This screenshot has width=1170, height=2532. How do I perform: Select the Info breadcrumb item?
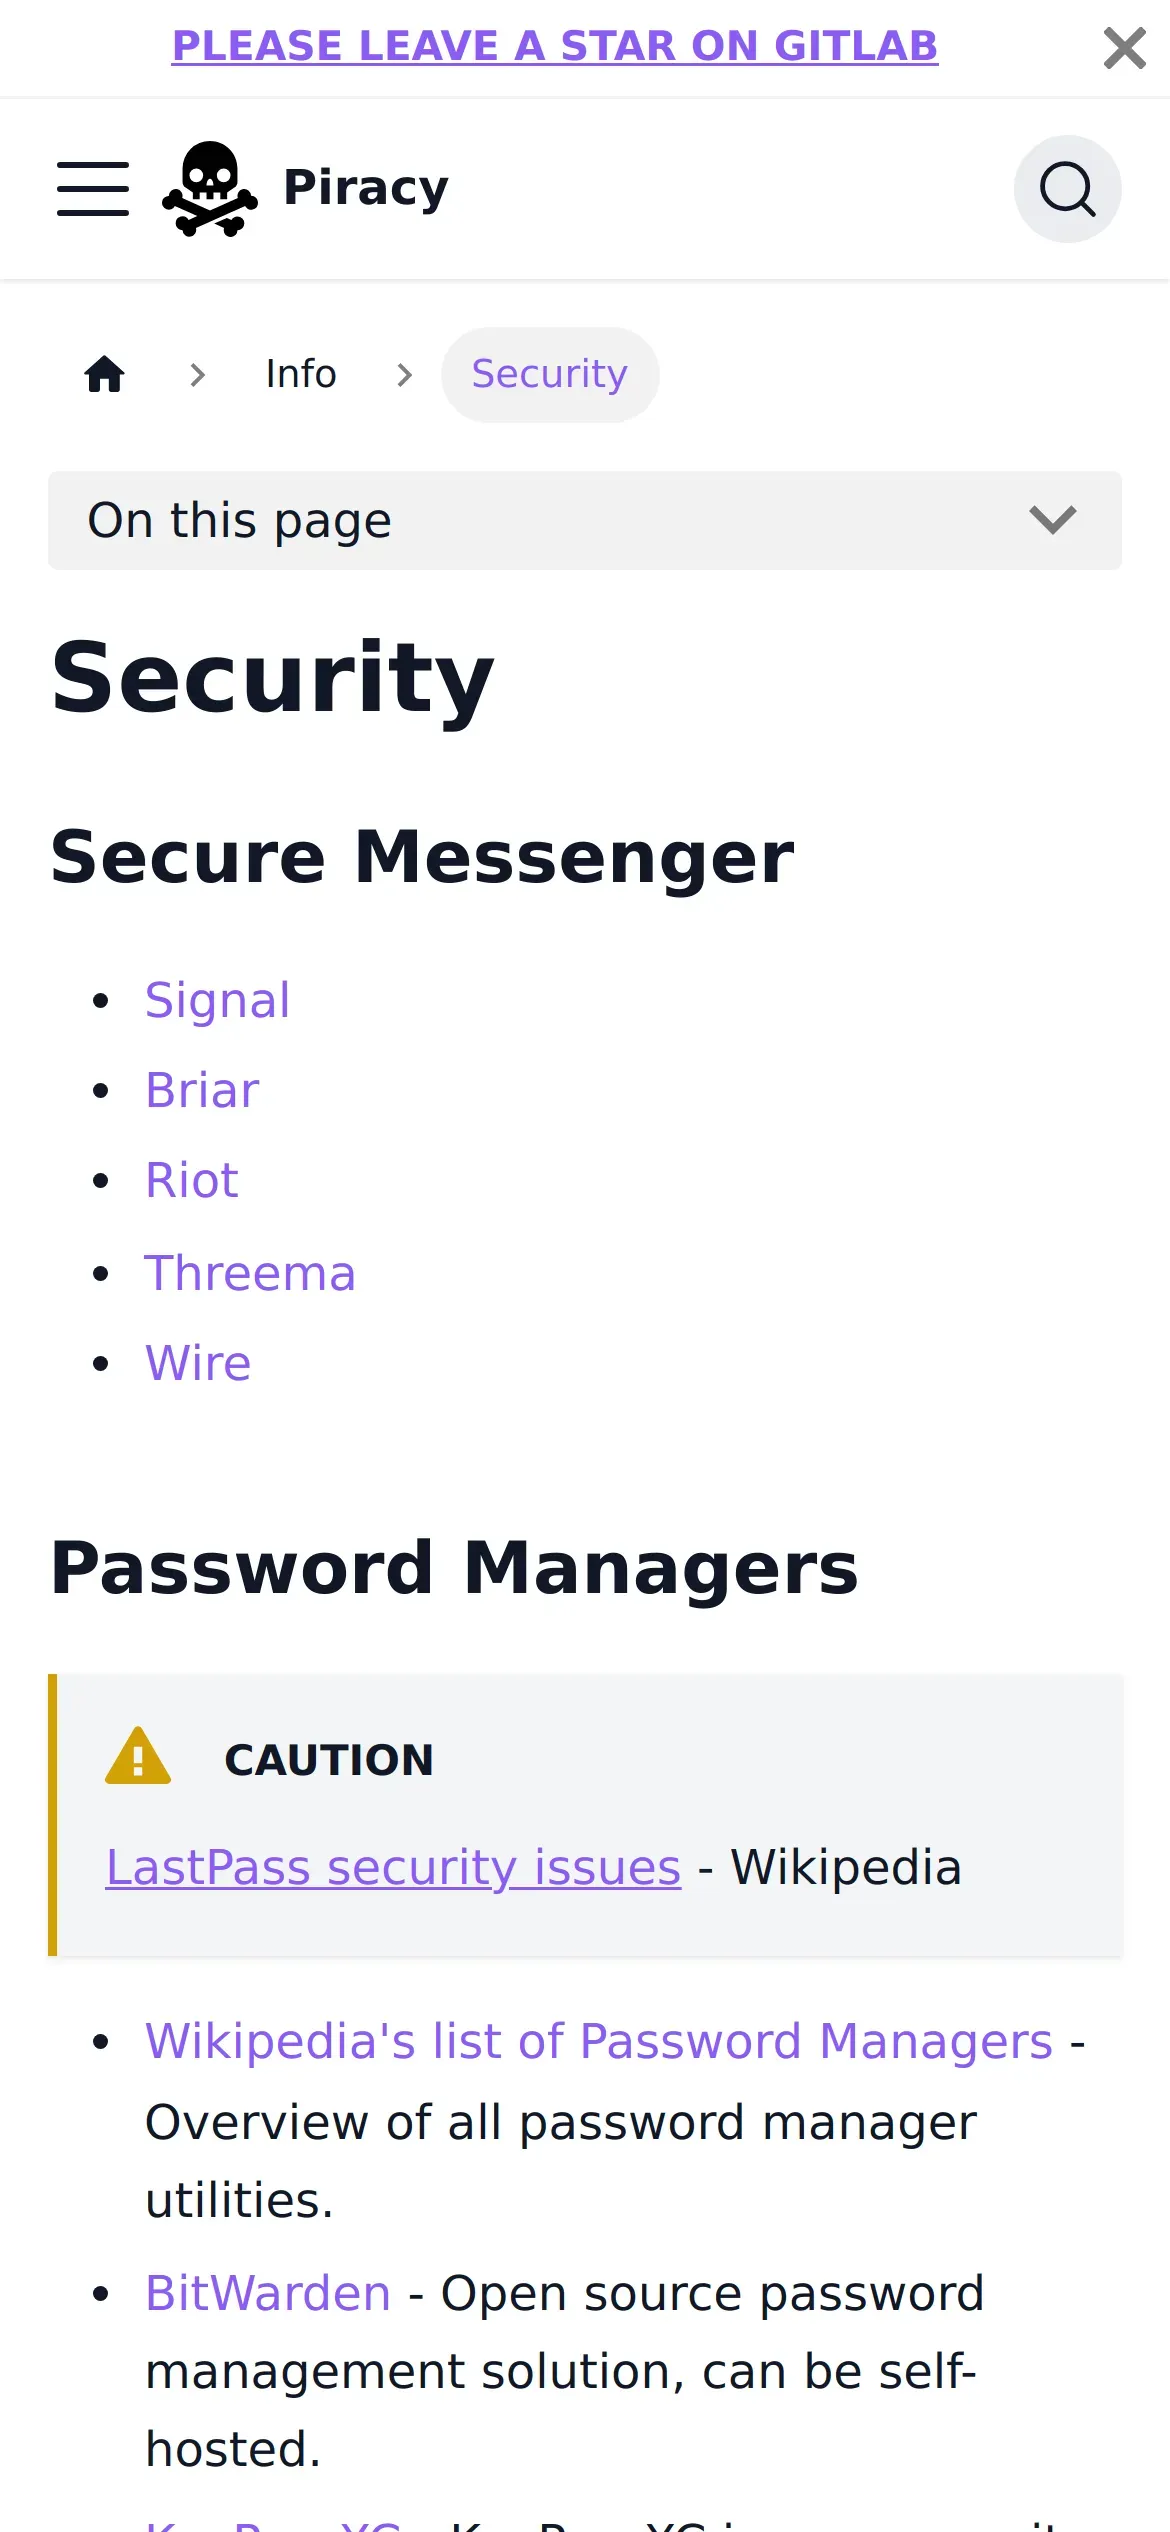coord(301,375)
